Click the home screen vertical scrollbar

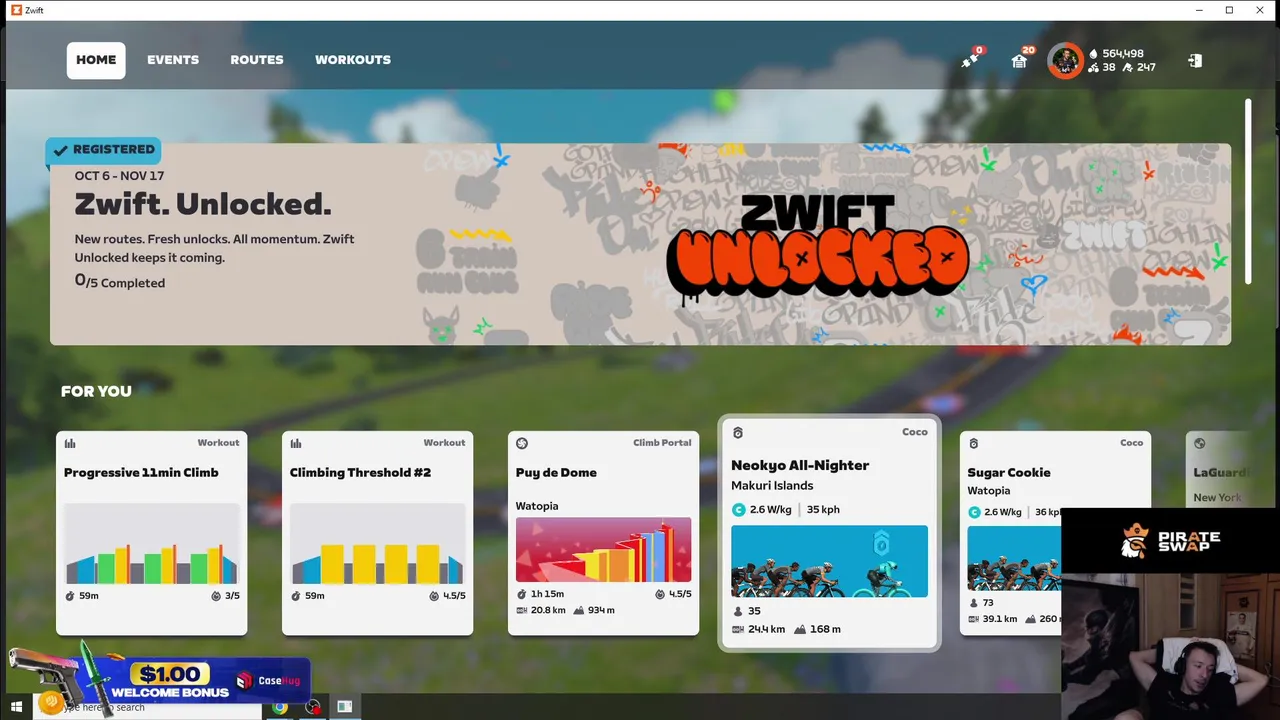pos(1248,190)
